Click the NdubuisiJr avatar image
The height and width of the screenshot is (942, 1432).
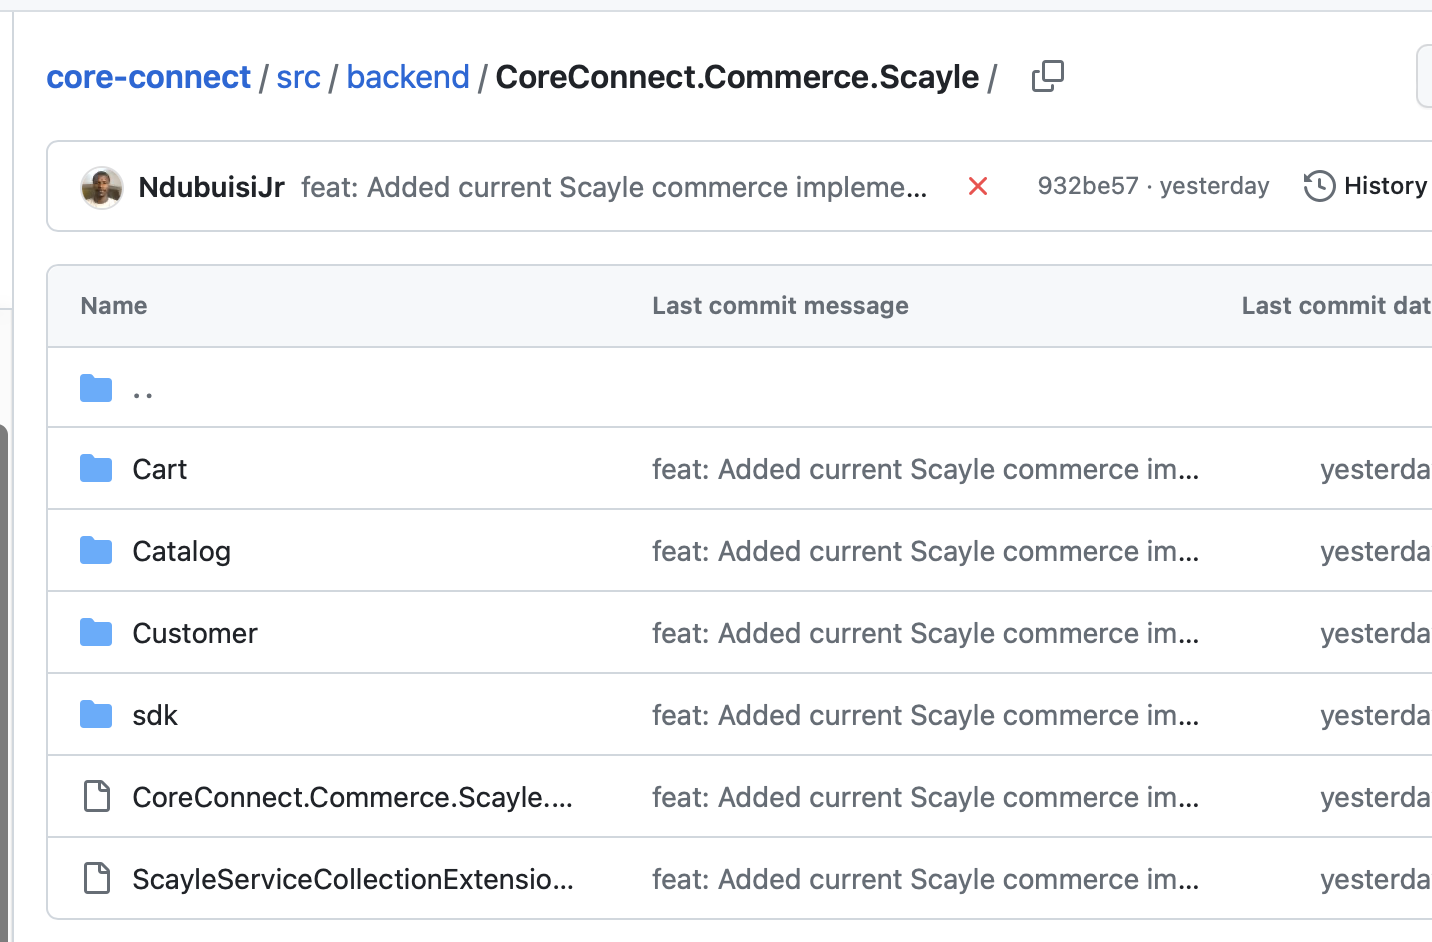102,187
